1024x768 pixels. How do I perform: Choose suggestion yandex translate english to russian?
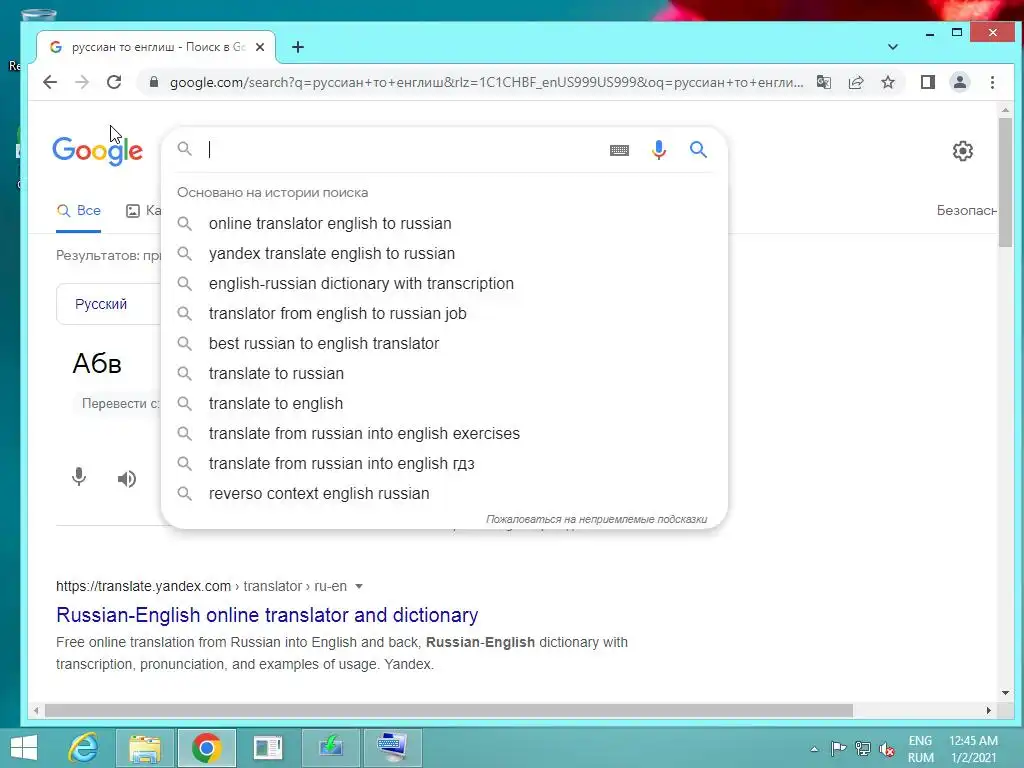click(444, 253)
